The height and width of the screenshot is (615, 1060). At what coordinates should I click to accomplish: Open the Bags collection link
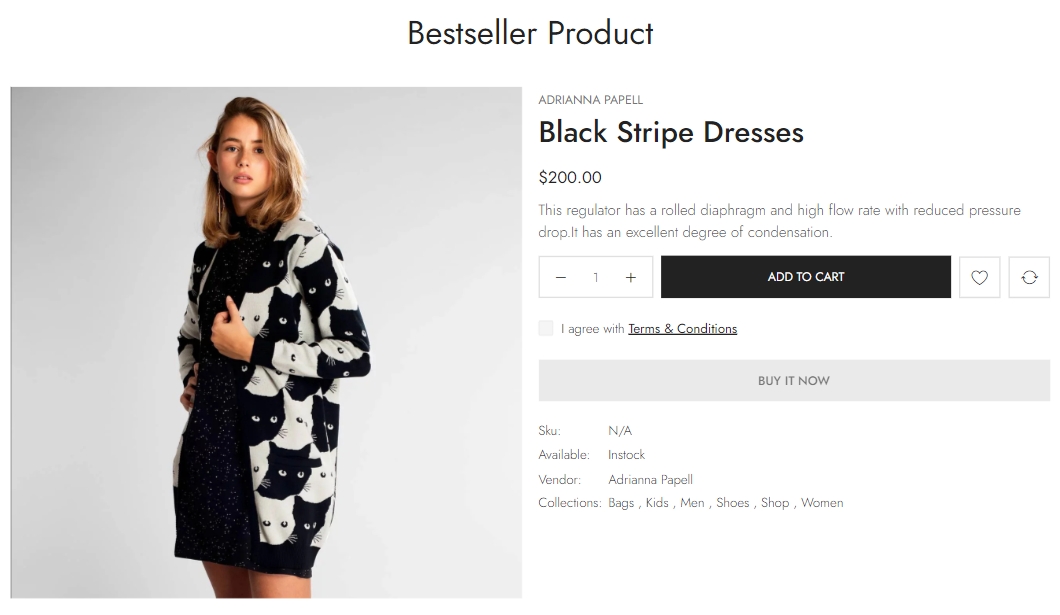621,503
